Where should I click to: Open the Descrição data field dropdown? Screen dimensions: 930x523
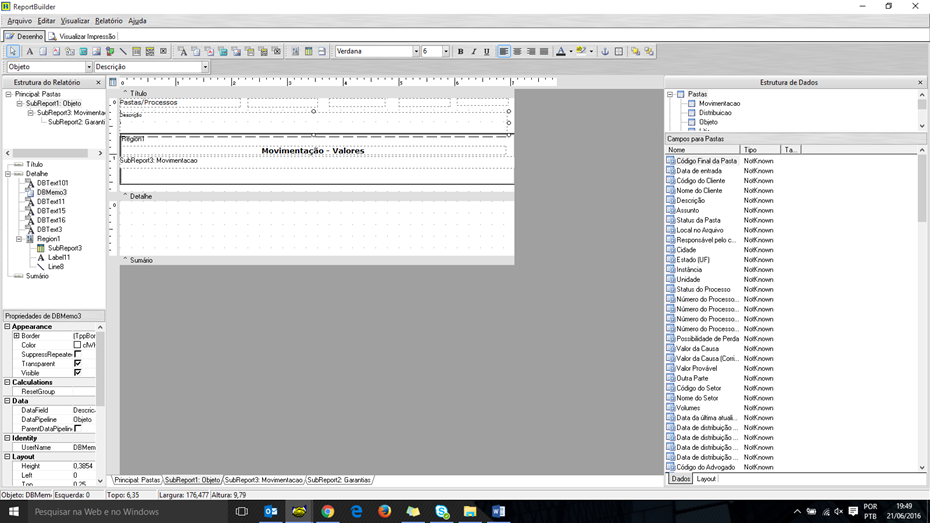[205, 67]
